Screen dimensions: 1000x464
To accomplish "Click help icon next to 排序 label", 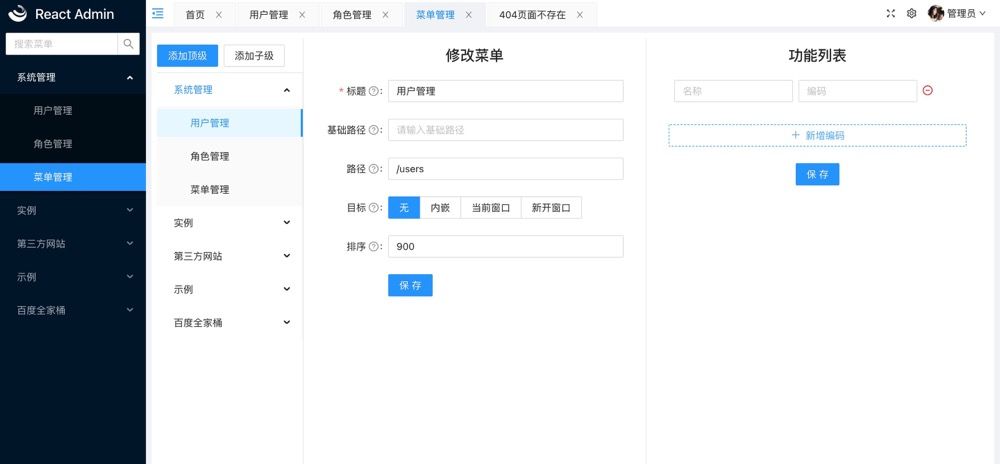I will click(x=374, y=247).
